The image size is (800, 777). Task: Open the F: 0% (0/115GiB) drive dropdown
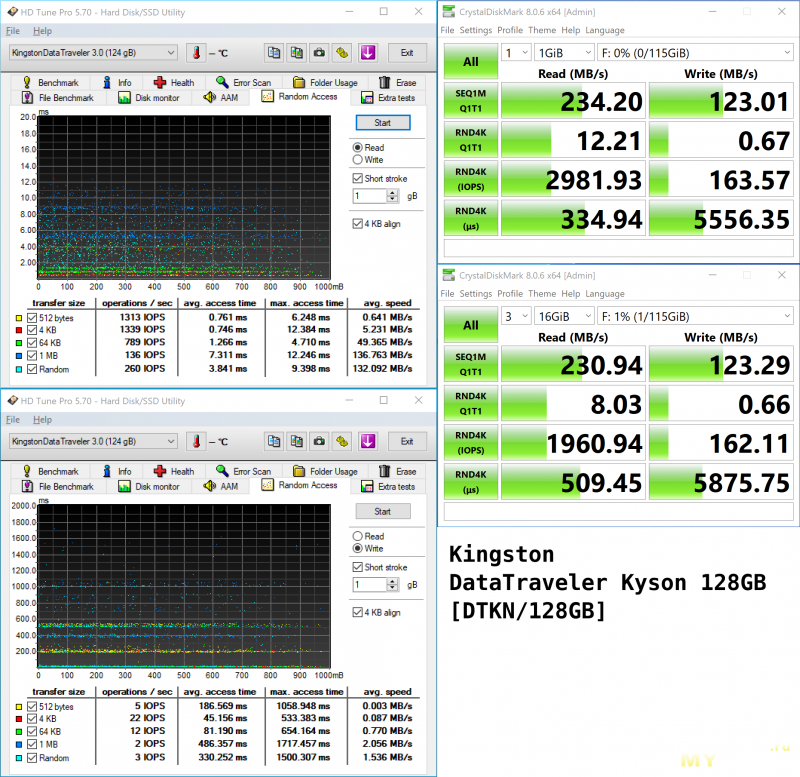coord(695,53)
